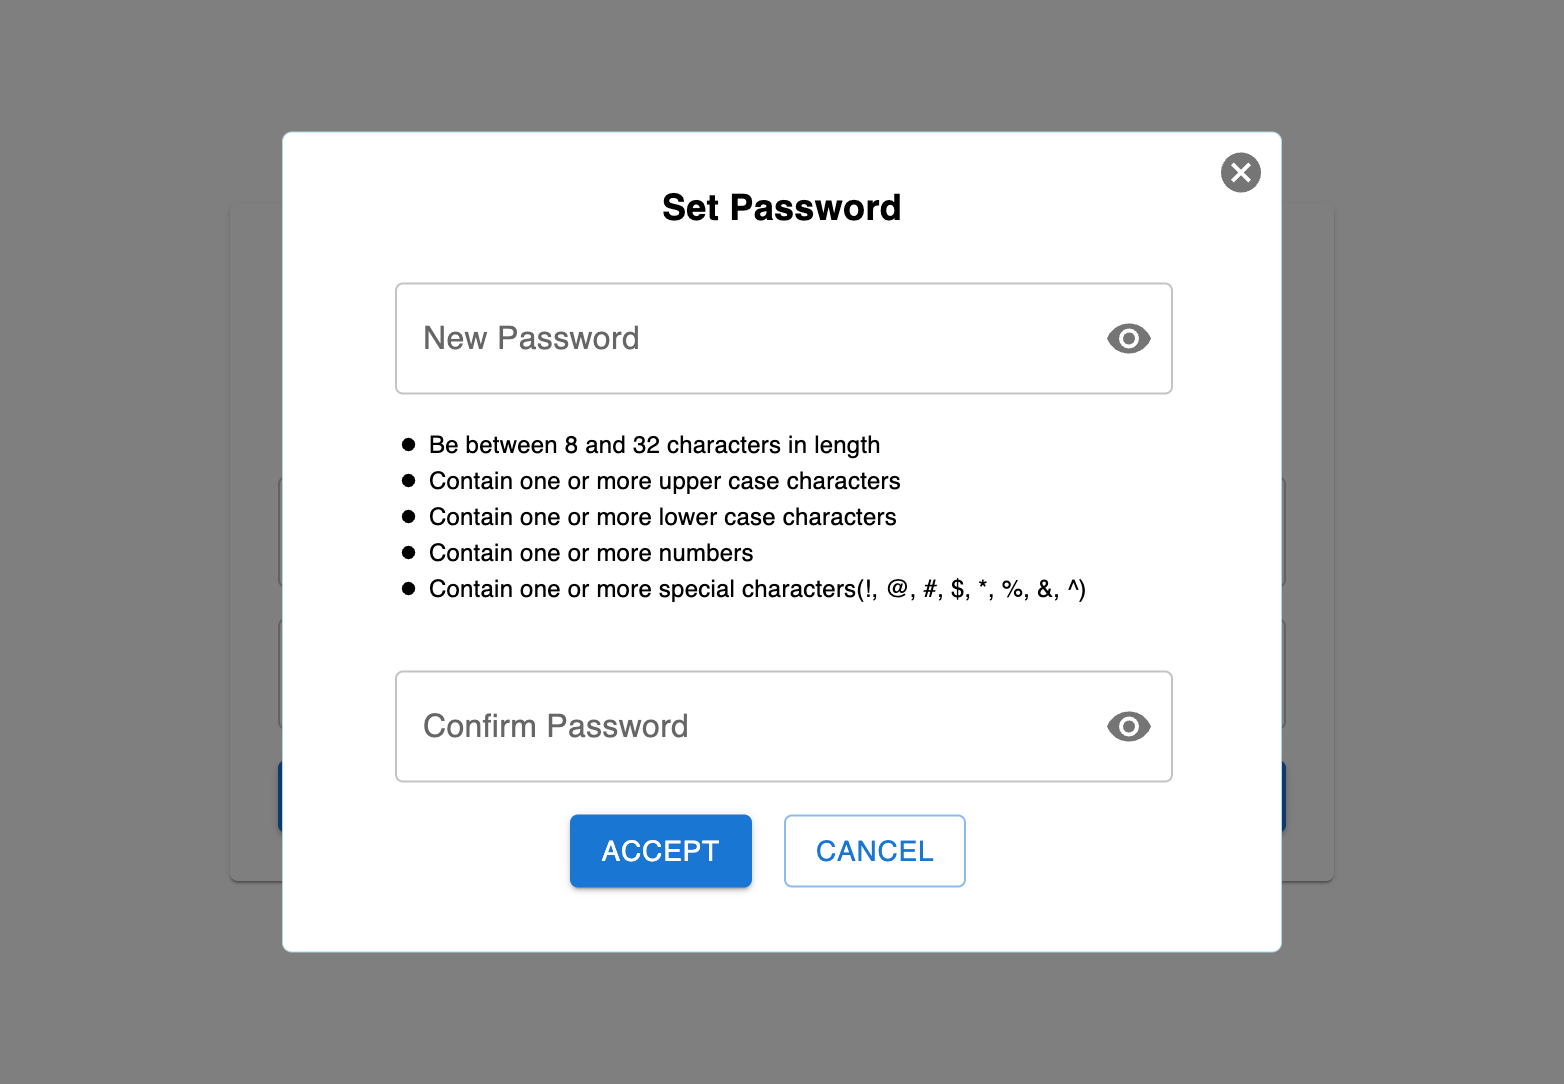The width and height of the screenshot is (1564, 1084).
Task: Click the bullet beside the numbers requirement
Action: point(408,553)
